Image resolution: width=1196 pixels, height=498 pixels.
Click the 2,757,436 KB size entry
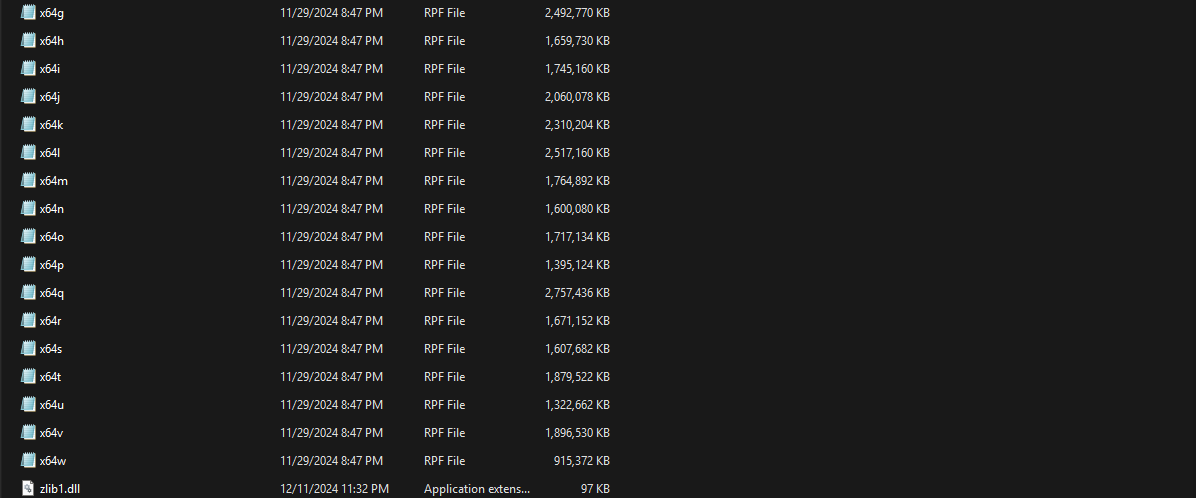pyautogui.click(x=577, y=293)
